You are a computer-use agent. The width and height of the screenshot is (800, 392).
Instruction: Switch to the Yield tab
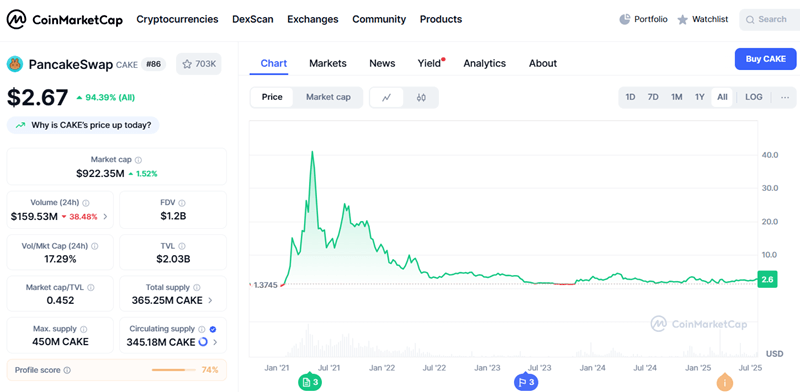[429, 63]
